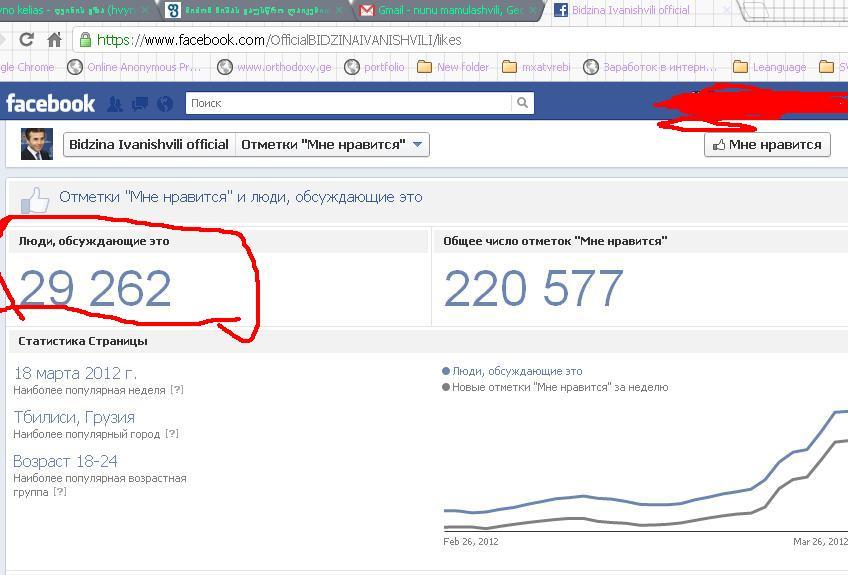Click the Мне нравится like button
This screenshot has width=848, height=575.
pos(767,145)
